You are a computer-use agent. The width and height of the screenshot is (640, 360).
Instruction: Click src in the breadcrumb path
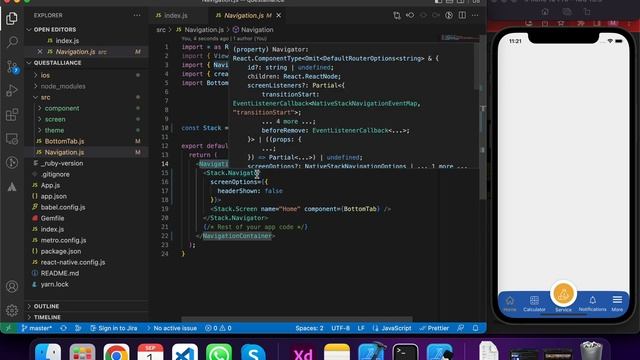(x=161, y=30)
